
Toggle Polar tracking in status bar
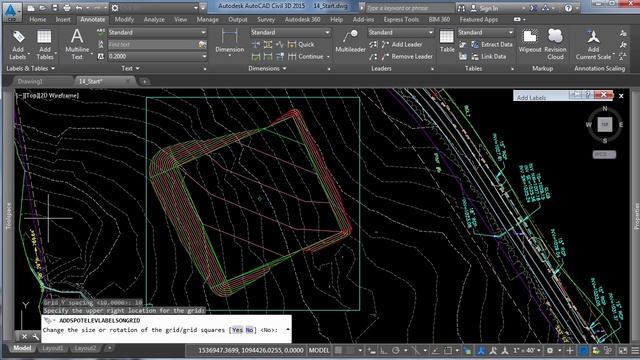click(395, 350)
